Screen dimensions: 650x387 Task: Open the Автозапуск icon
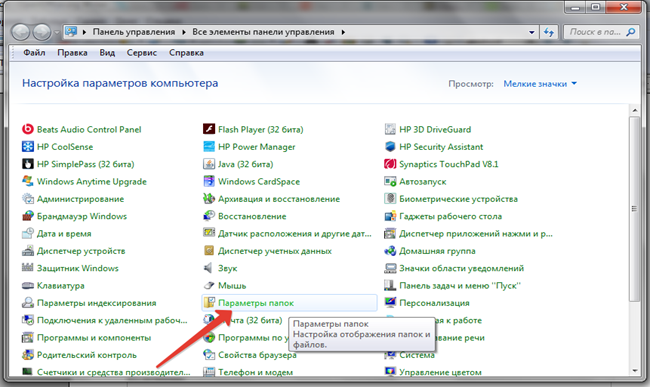coord(390,181)
